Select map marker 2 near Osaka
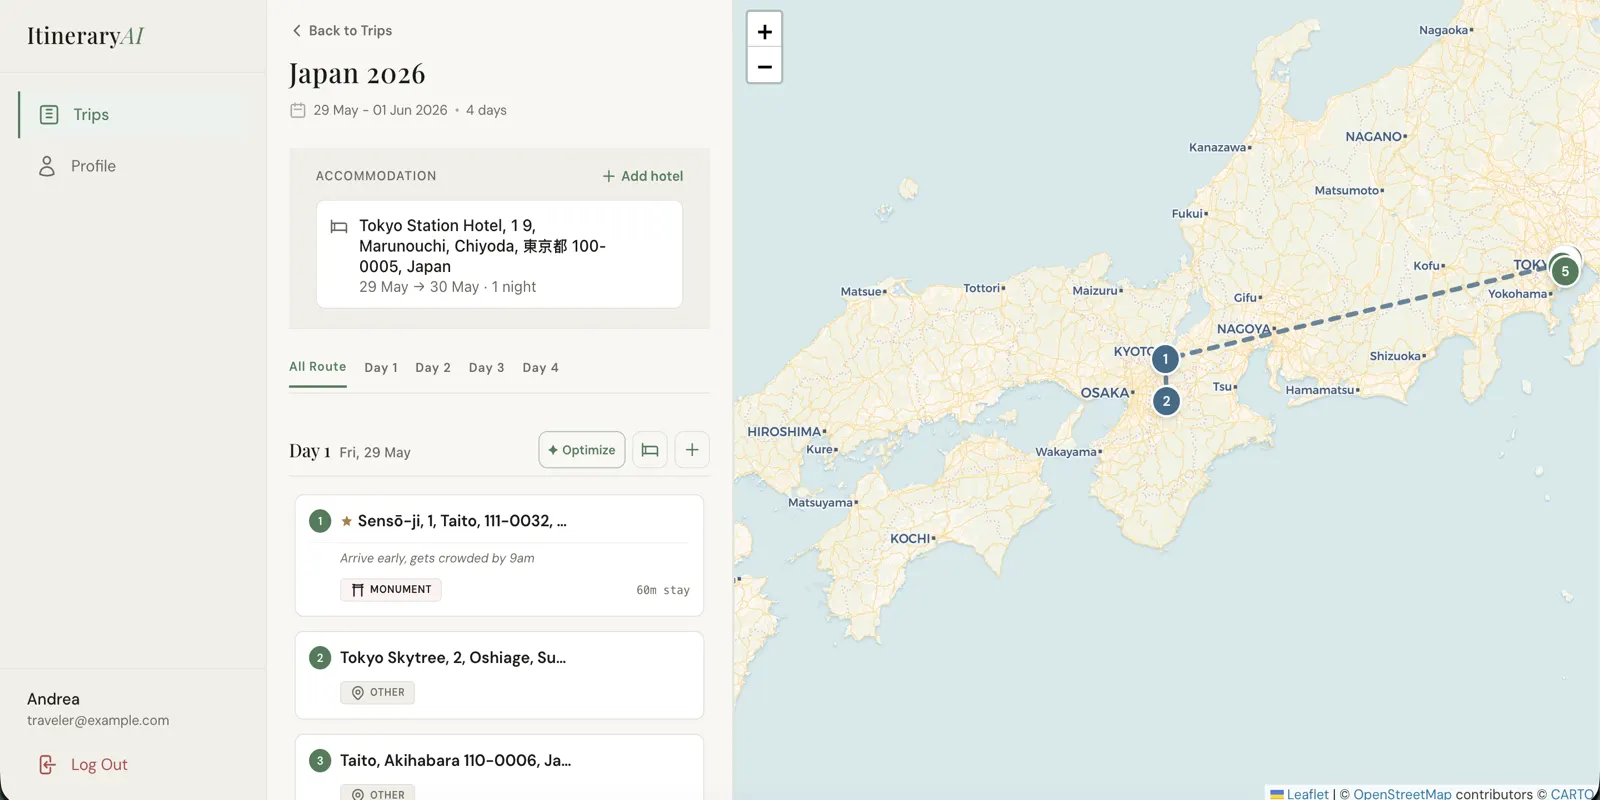1600x800 pixels. point(1166,401)
